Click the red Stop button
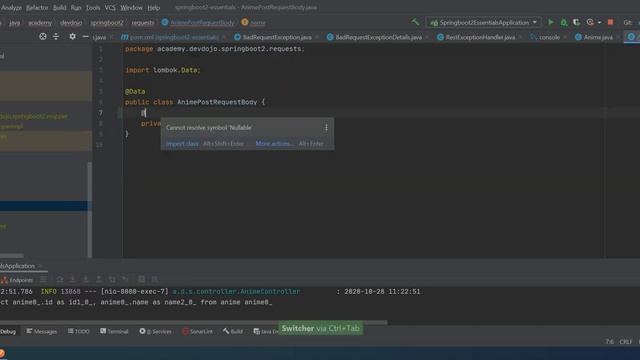The width and height of the screenshot is (640, 360). click(610, 22)
